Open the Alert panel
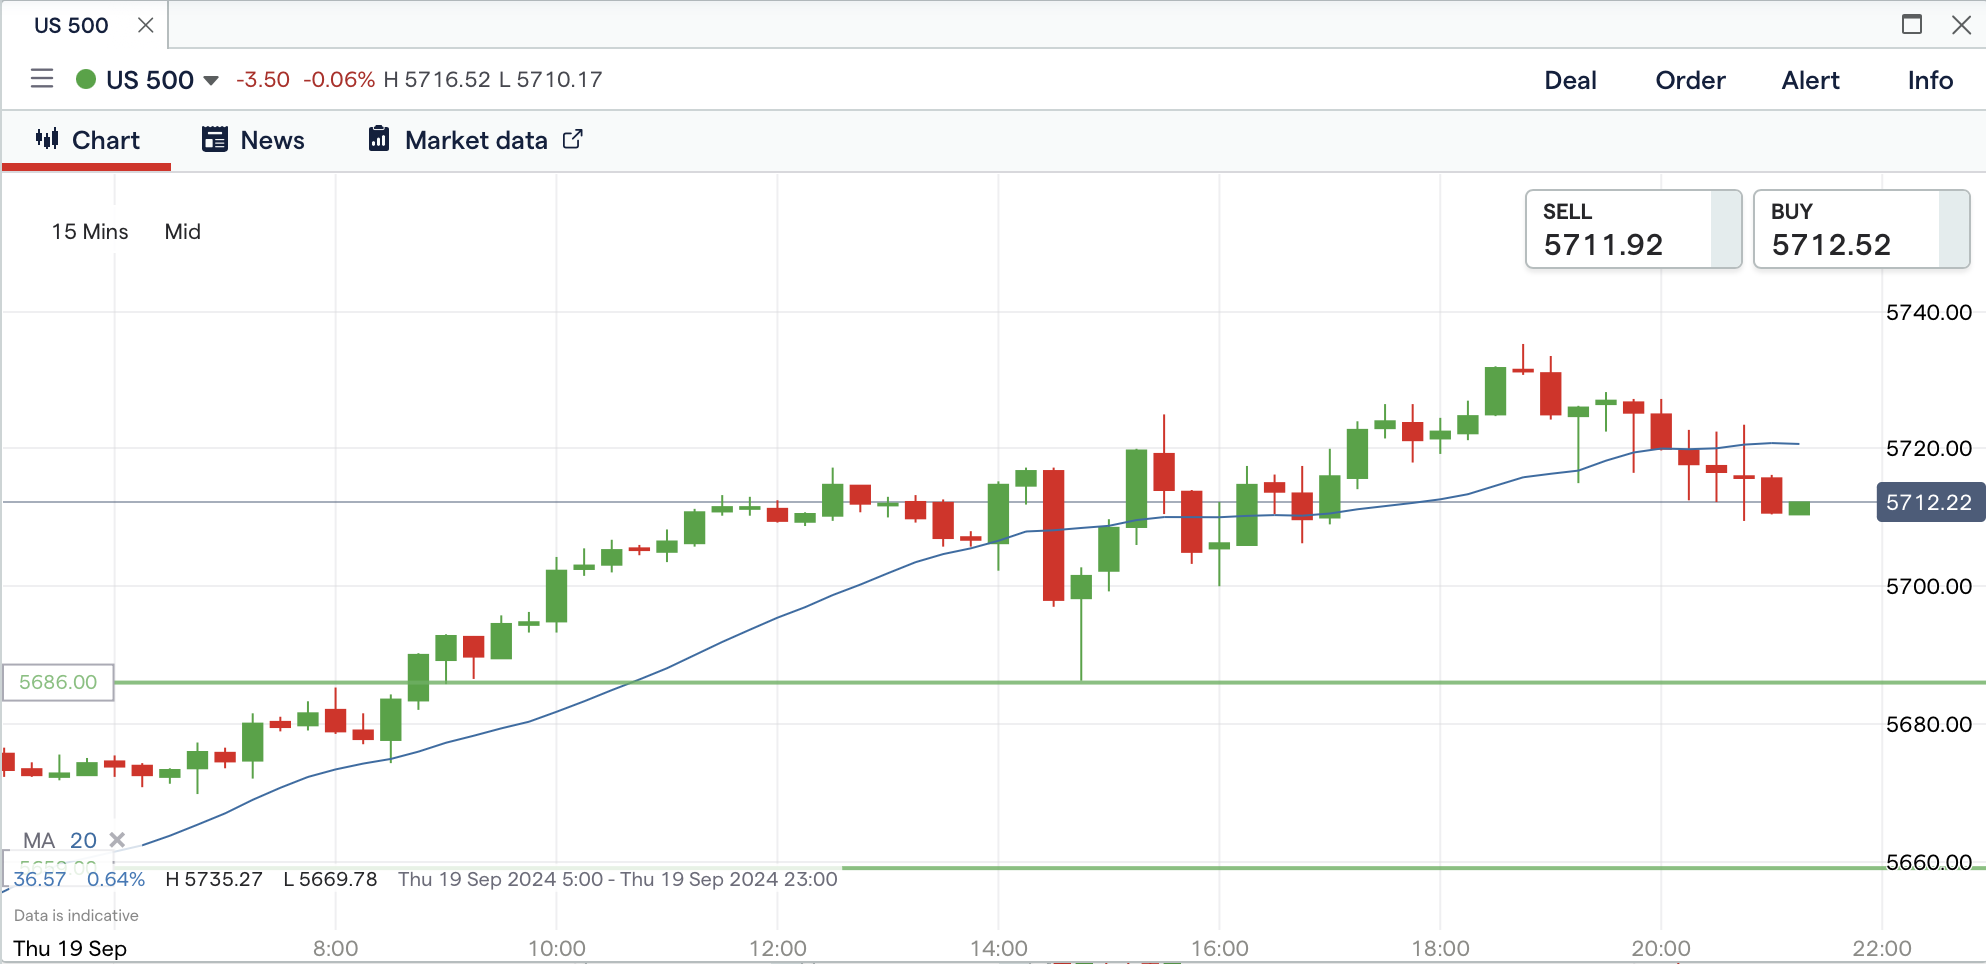This screenshot has height=964, width=1986. point(1810,80)
